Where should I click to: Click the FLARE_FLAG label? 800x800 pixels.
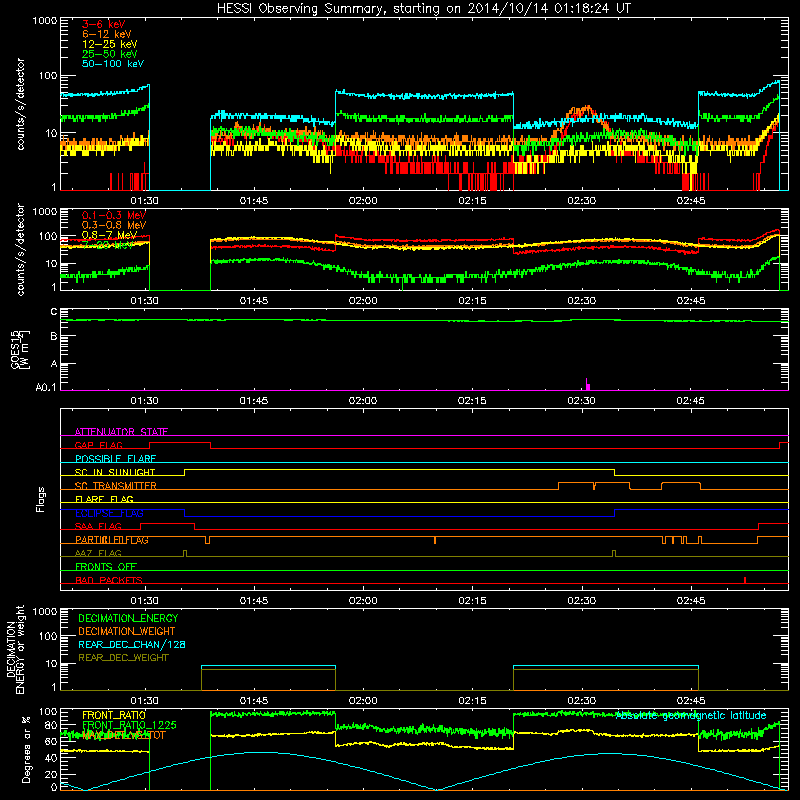(x=104, y=499)
